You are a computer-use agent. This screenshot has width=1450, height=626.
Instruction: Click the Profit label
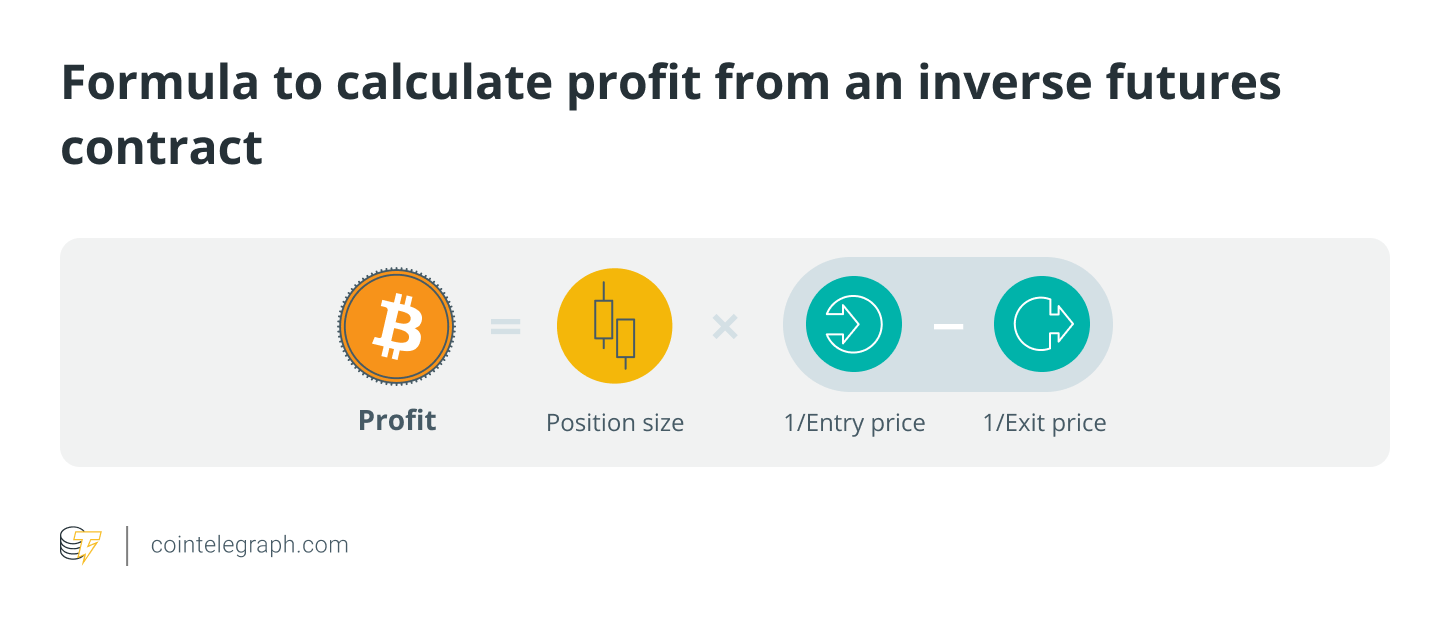[397, 421]
